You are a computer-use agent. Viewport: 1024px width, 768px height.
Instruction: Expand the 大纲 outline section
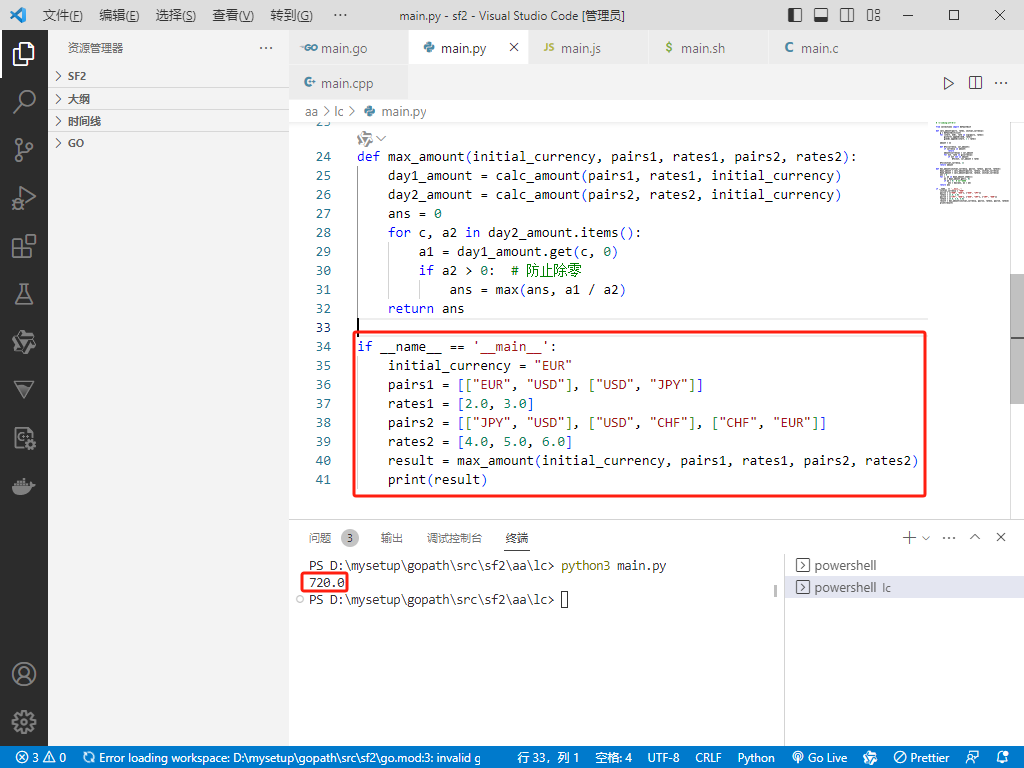[x=168, y=99]
